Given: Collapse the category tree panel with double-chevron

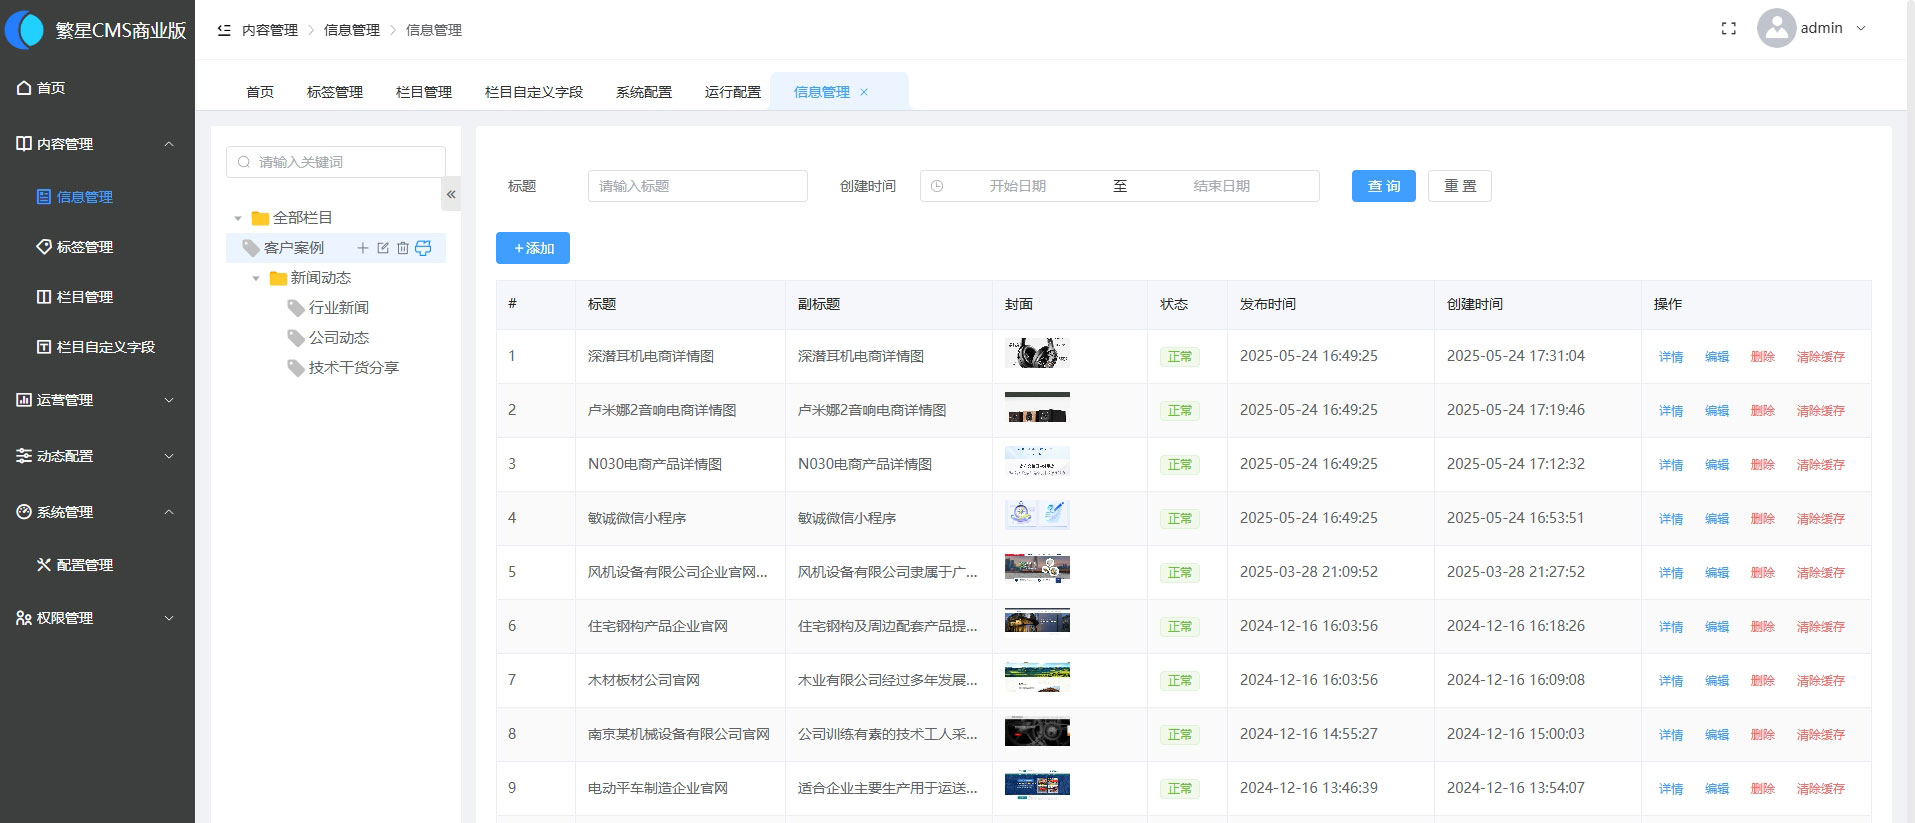Looking at the screenshot, I should click(x=451, y=194).
